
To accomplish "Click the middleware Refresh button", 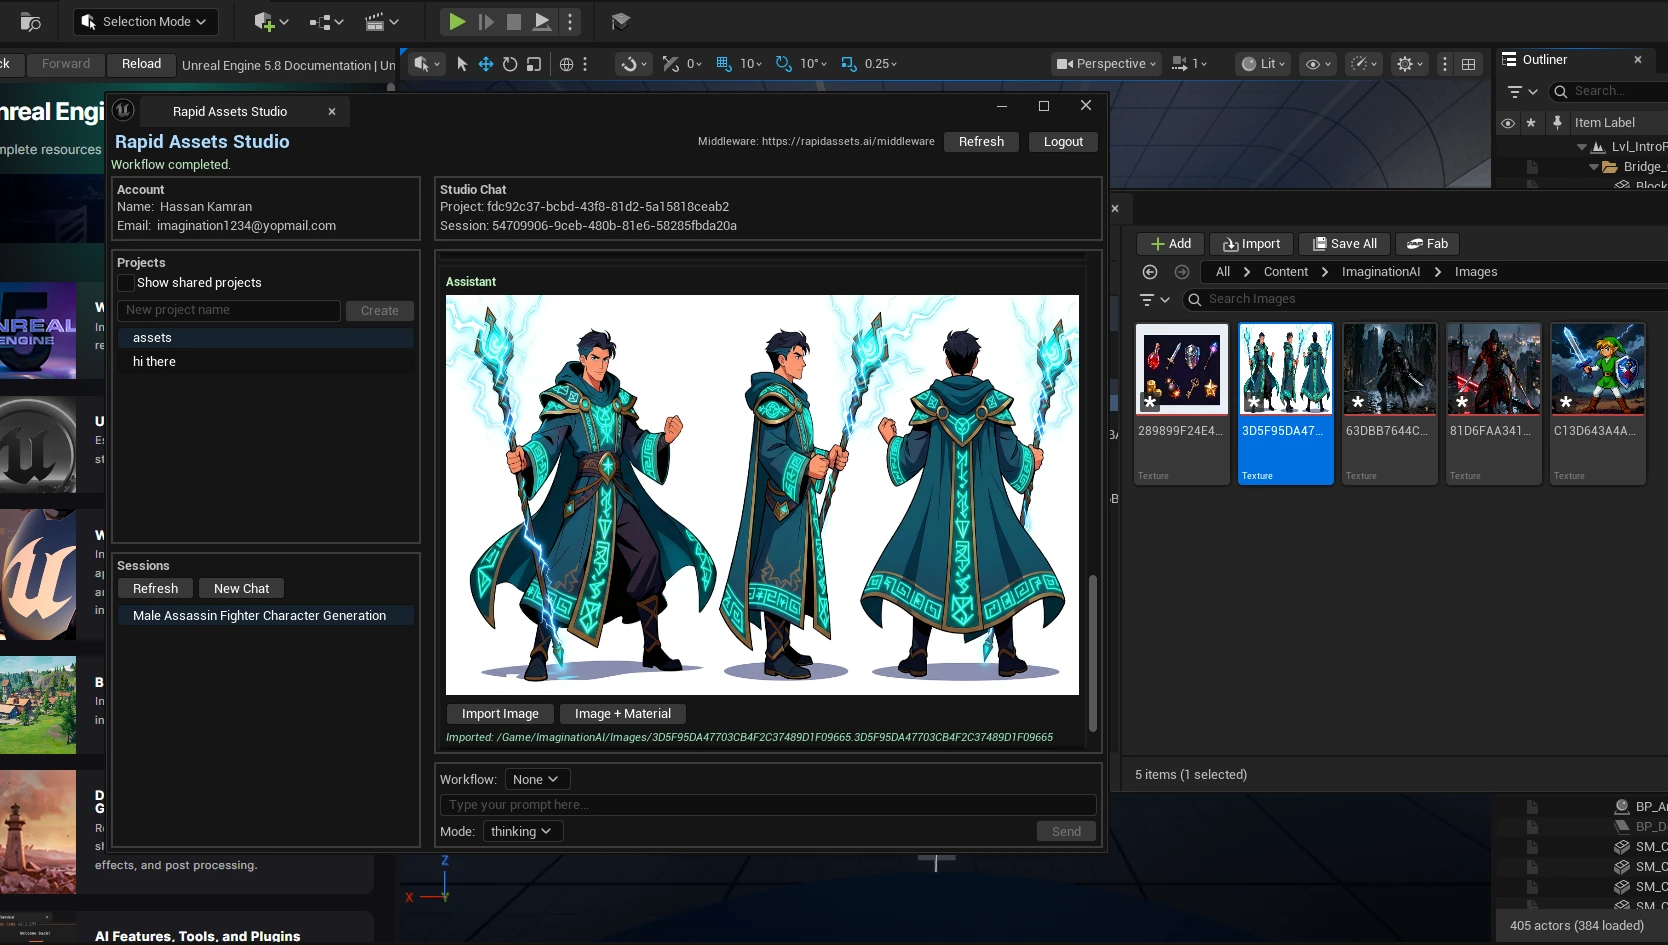I will [x=981, y=142].
